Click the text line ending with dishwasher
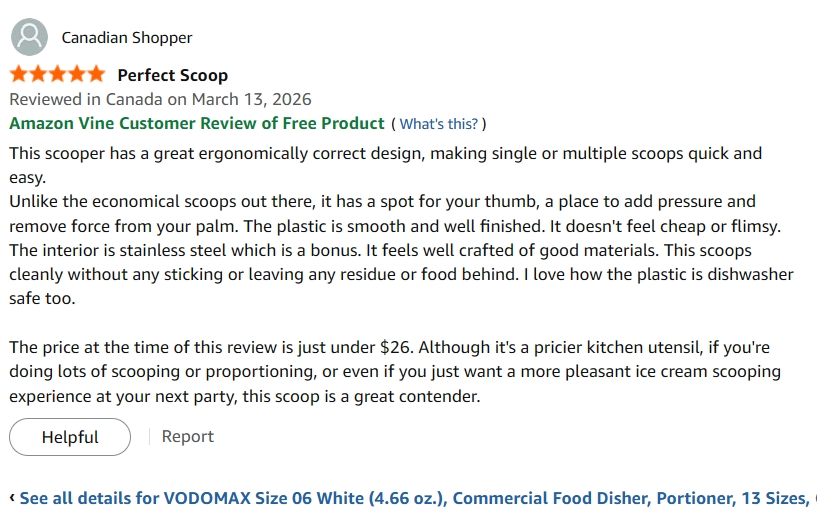Image resolution: width=817 pixels, height=515 pixels. (401, 274)
